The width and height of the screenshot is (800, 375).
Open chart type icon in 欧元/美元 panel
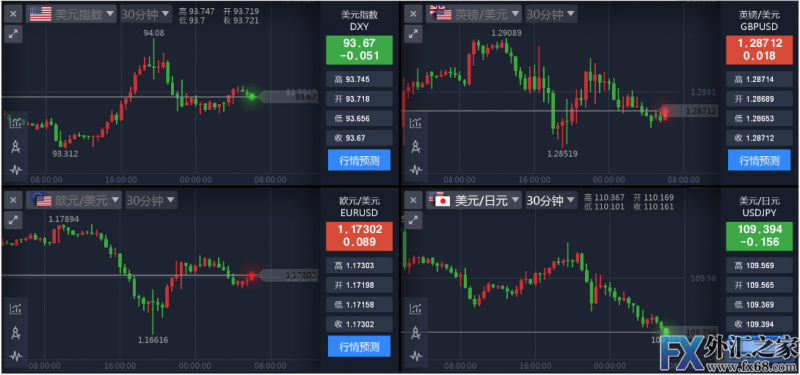point(16,308)
